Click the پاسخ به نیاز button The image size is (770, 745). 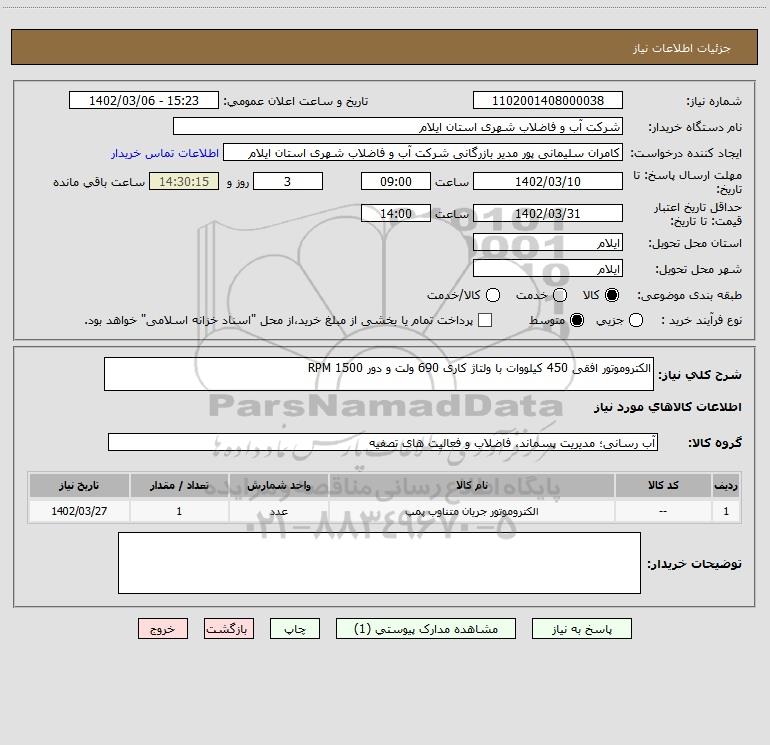[582, 629]
